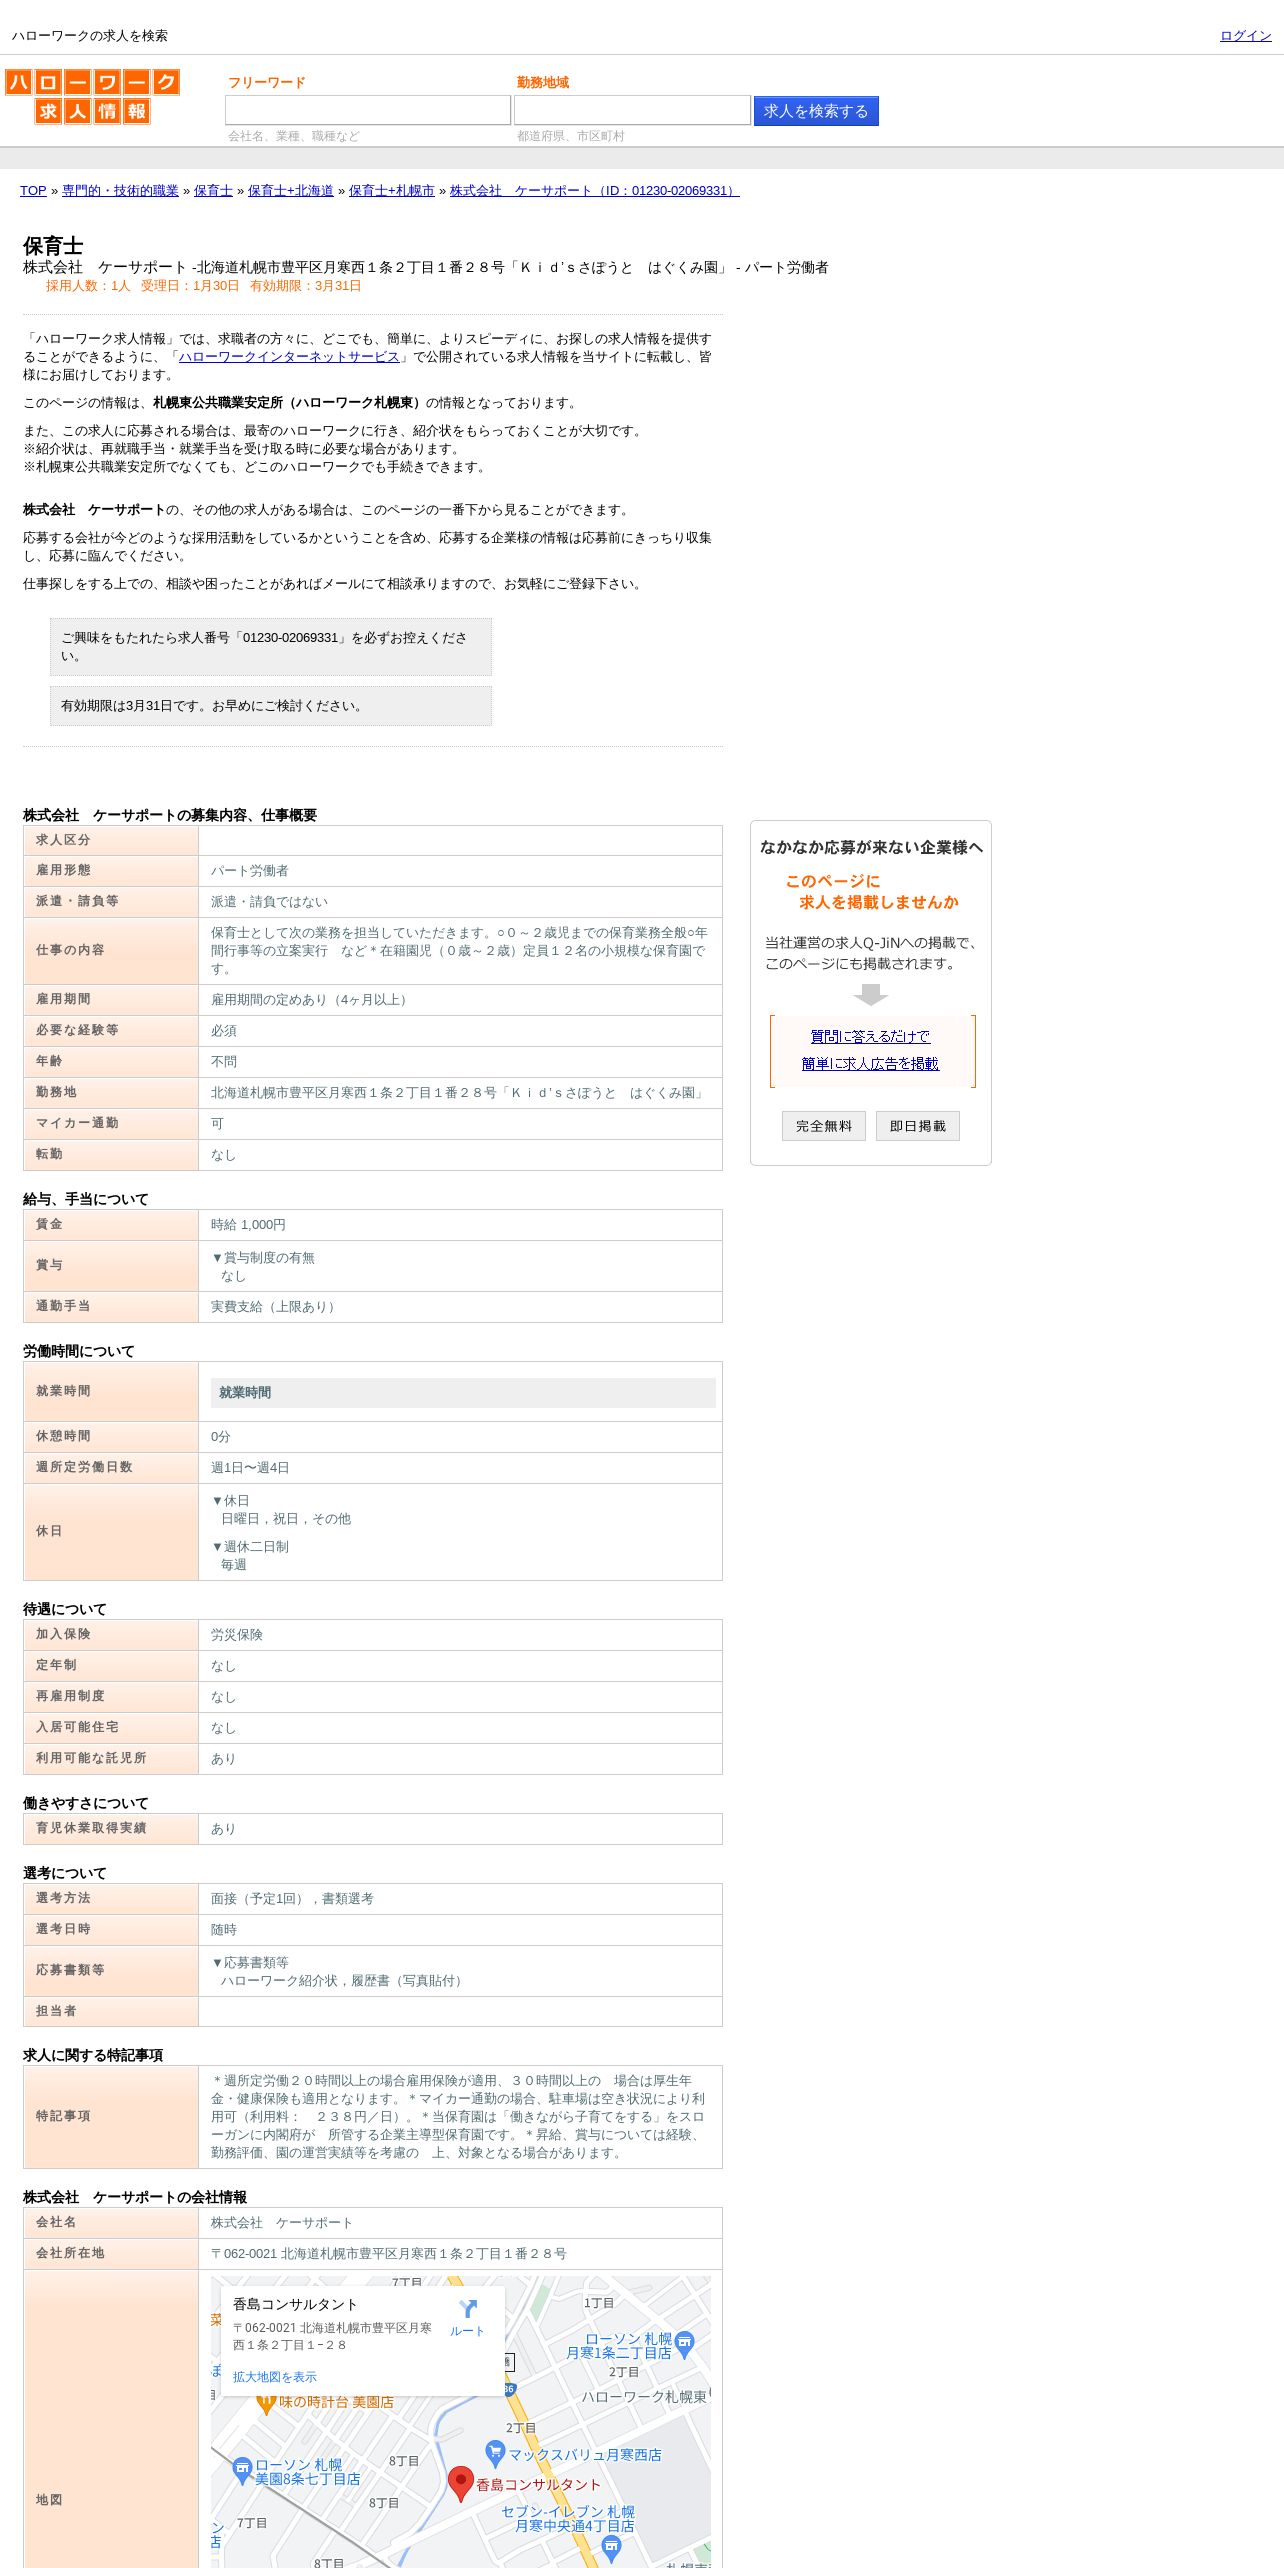Image resolution: width=1284 pixels, height=2568 pixels.
Task: Click the パート労働者 employment type value
Action: tap(250, 871)
